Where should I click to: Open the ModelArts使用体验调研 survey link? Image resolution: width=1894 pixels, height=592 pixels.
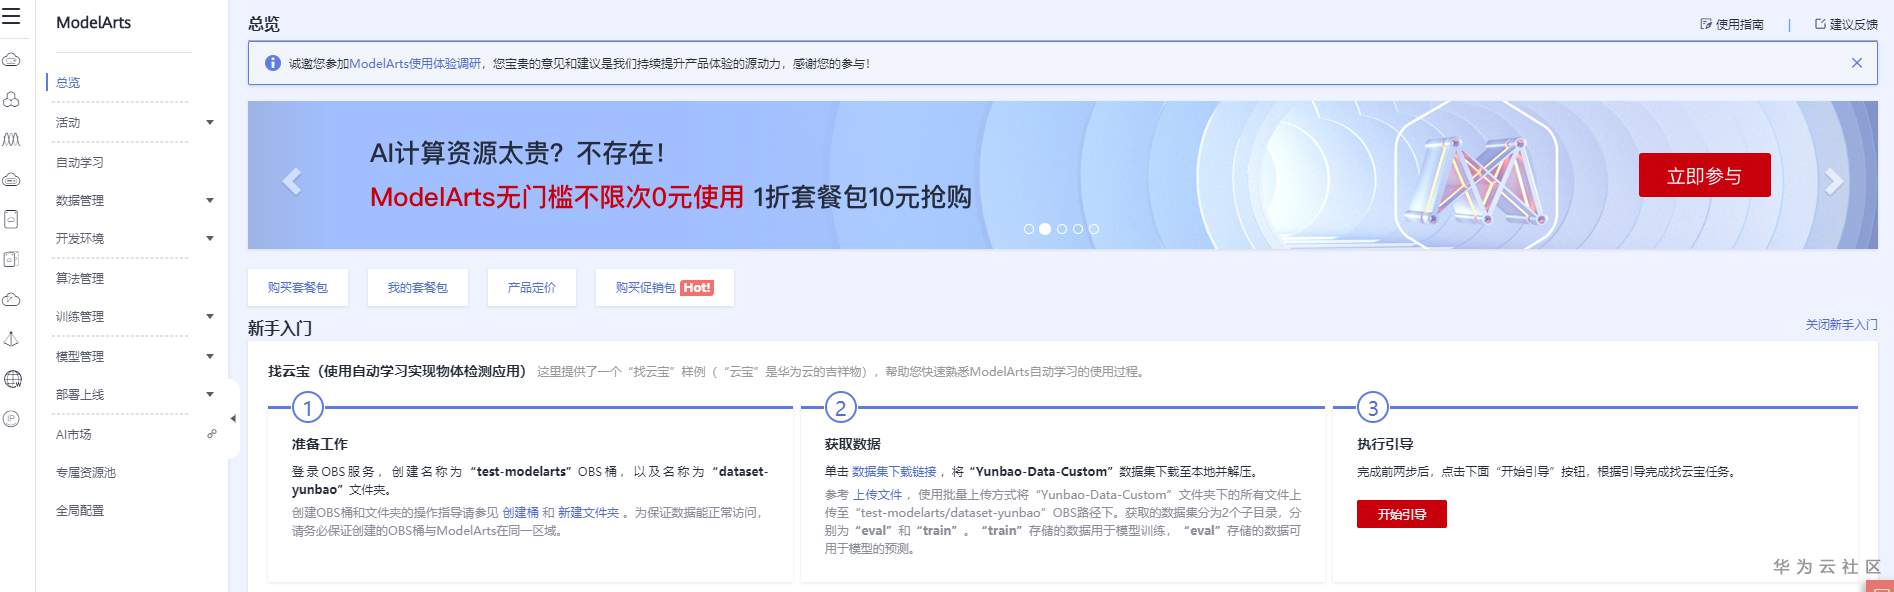coord(415,63)
